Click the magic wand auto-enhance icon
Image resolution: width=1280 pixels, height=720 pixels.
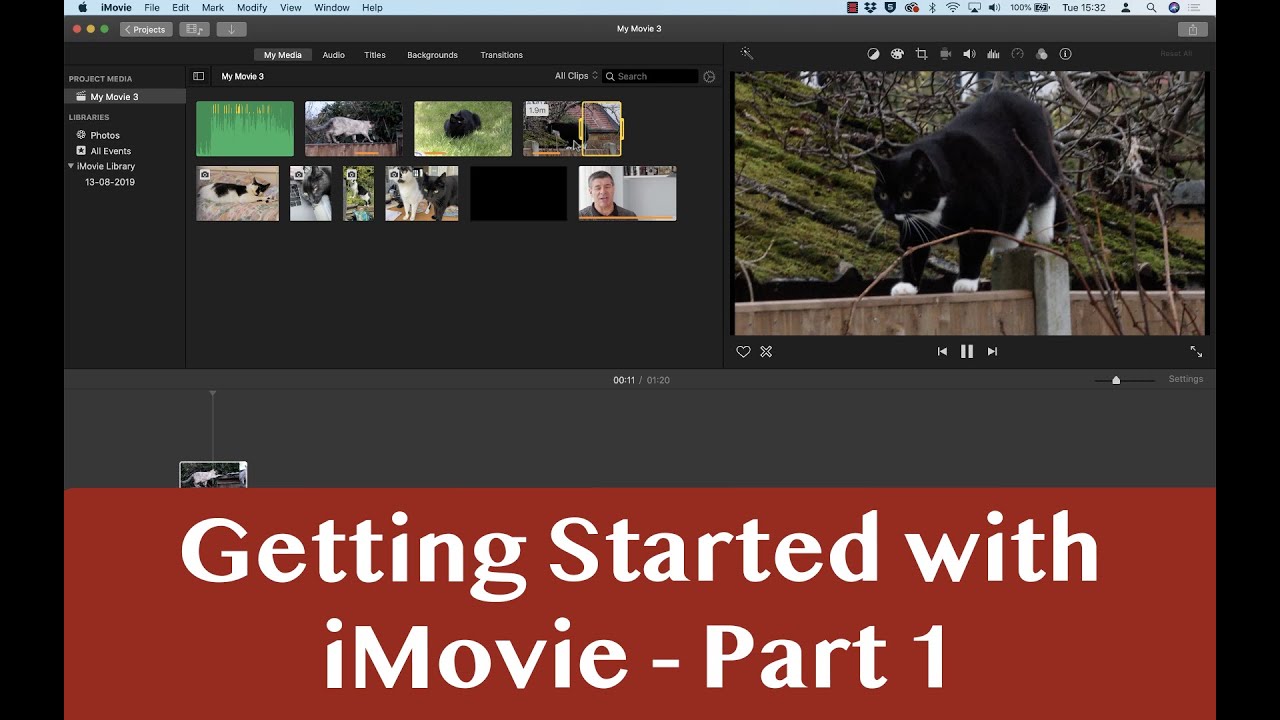pos(746,54)
